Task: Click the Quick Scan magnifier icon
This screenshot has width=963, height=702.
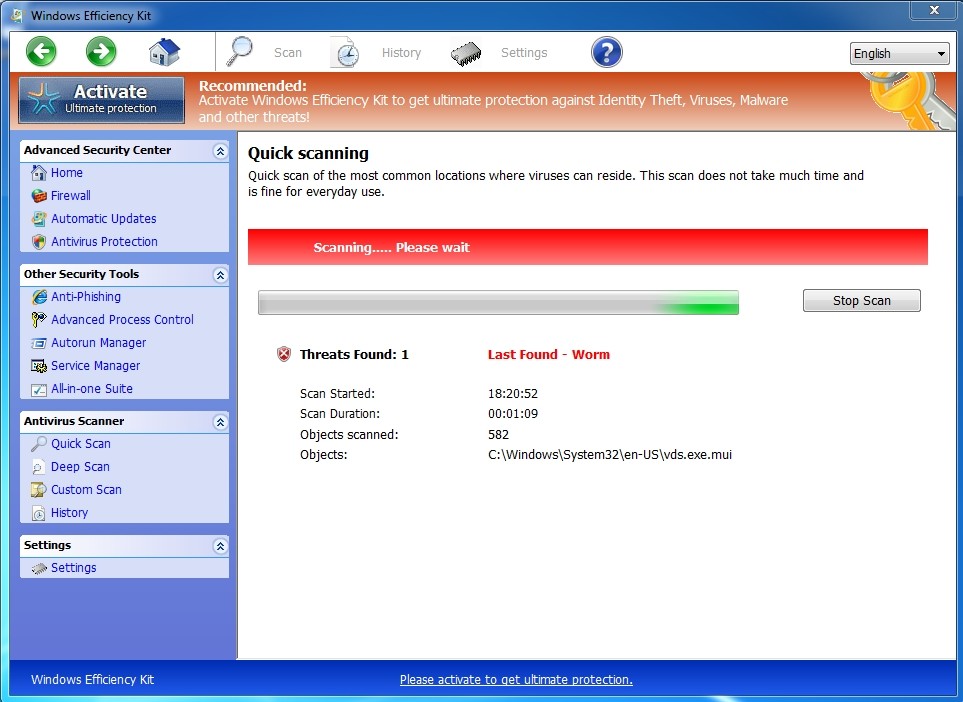Action: (39, 443)
